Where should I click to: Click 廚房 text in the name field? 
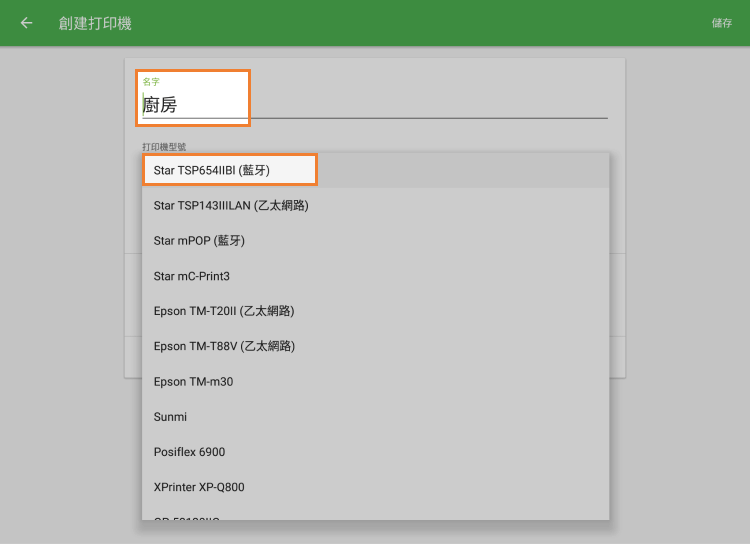click(160, 105)
